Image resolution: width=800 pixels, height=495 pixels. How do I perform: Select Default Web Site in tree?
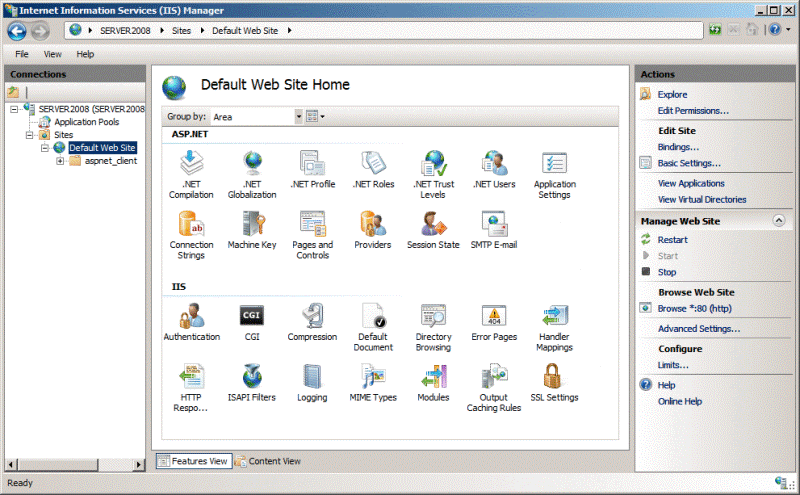point(102,148)
